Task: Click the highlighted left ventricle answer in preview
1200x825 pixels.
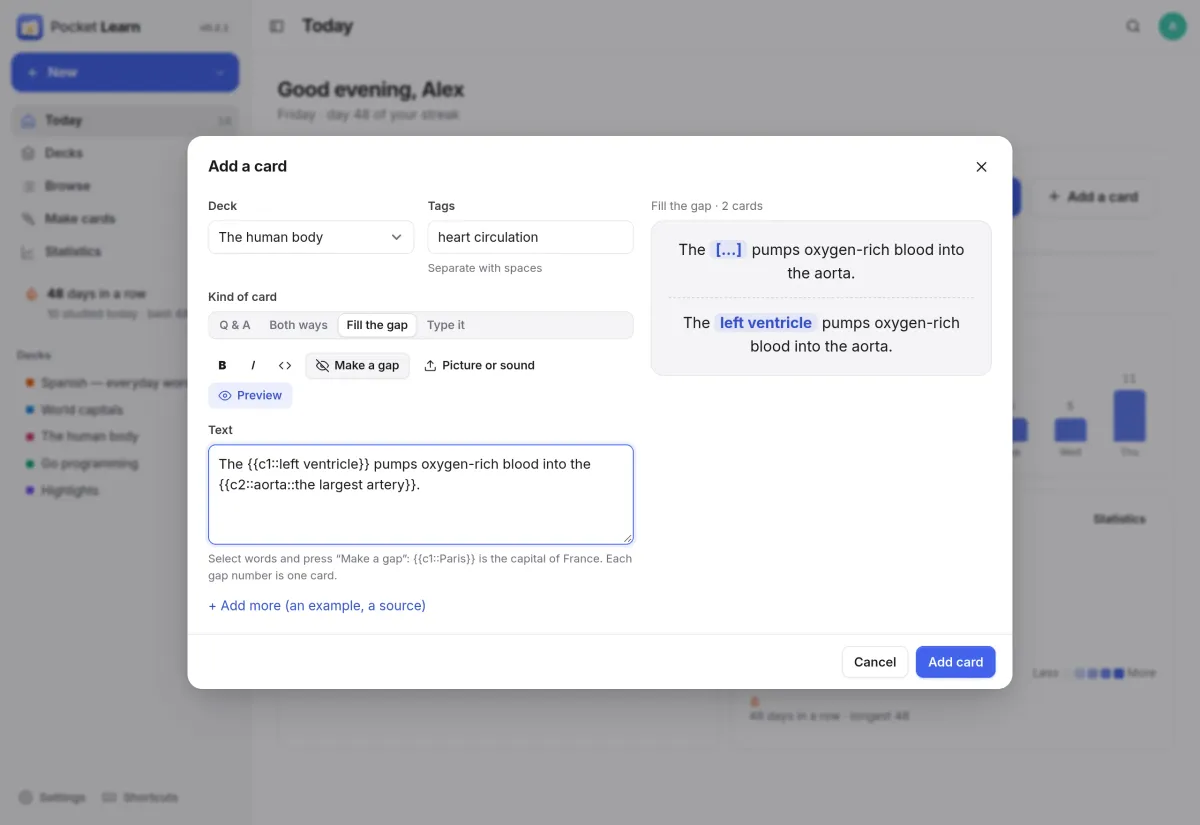Action: pos(766,323)
